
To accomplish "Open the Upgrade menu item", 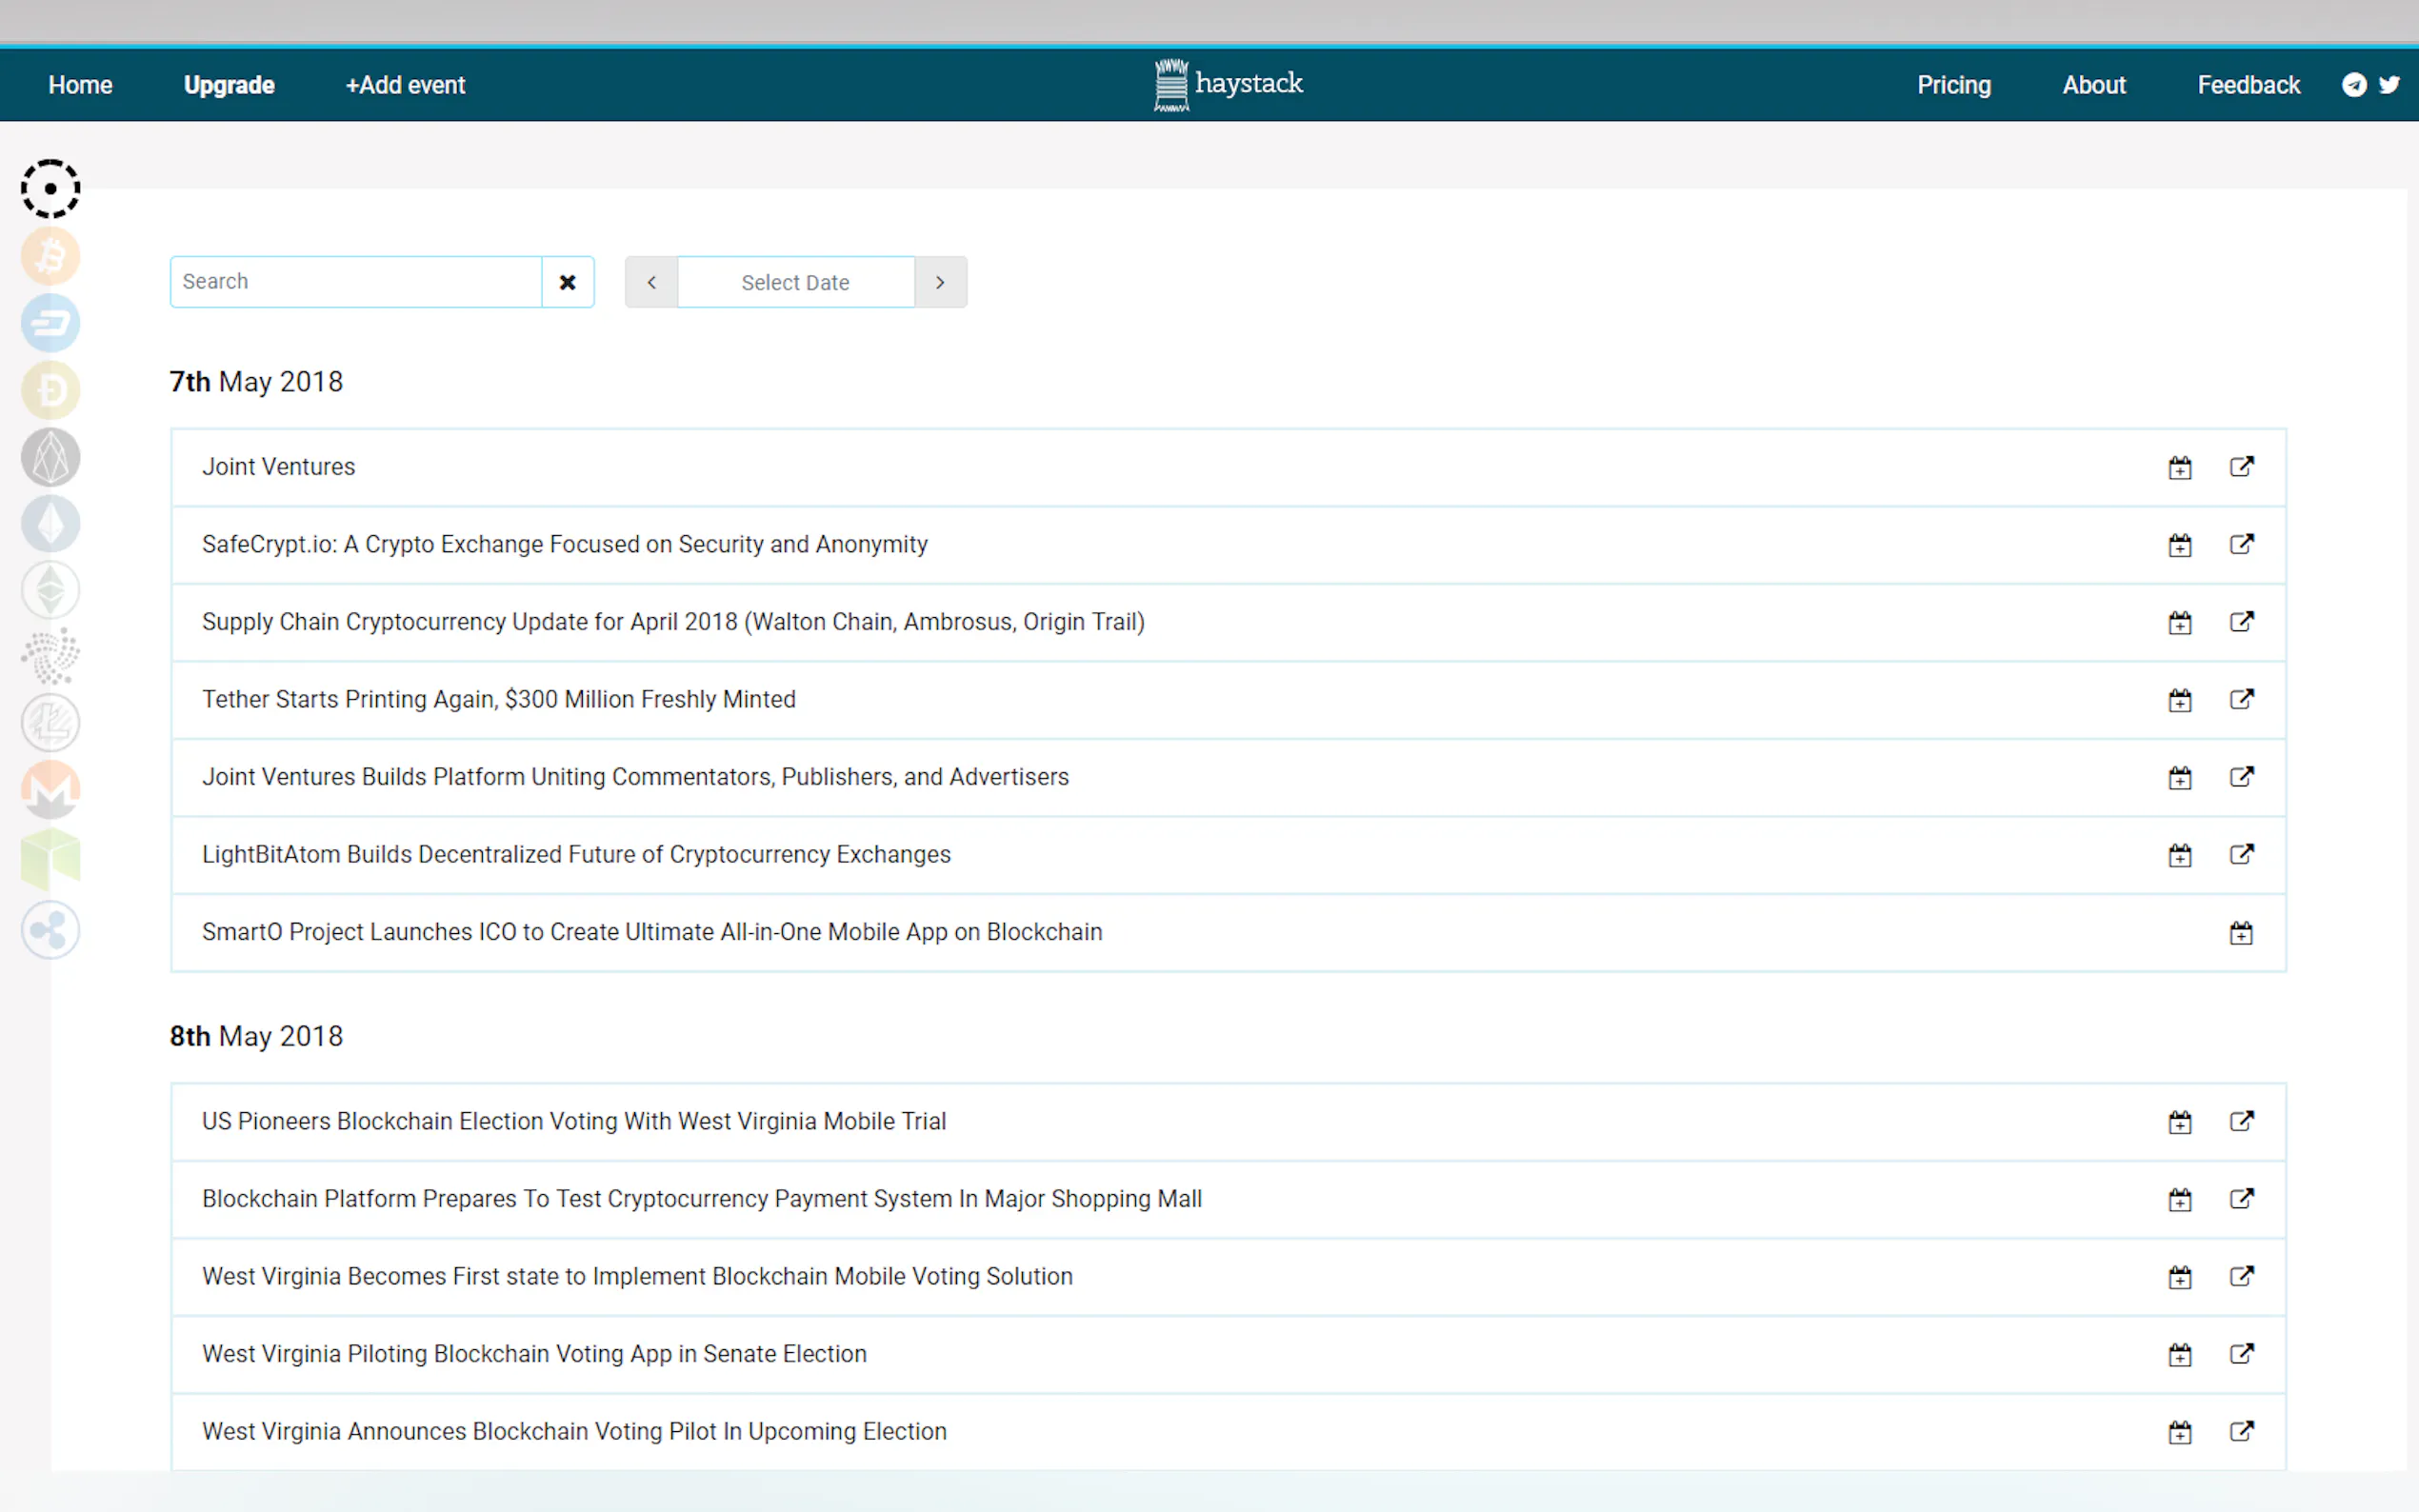I will tap(229, 85).
